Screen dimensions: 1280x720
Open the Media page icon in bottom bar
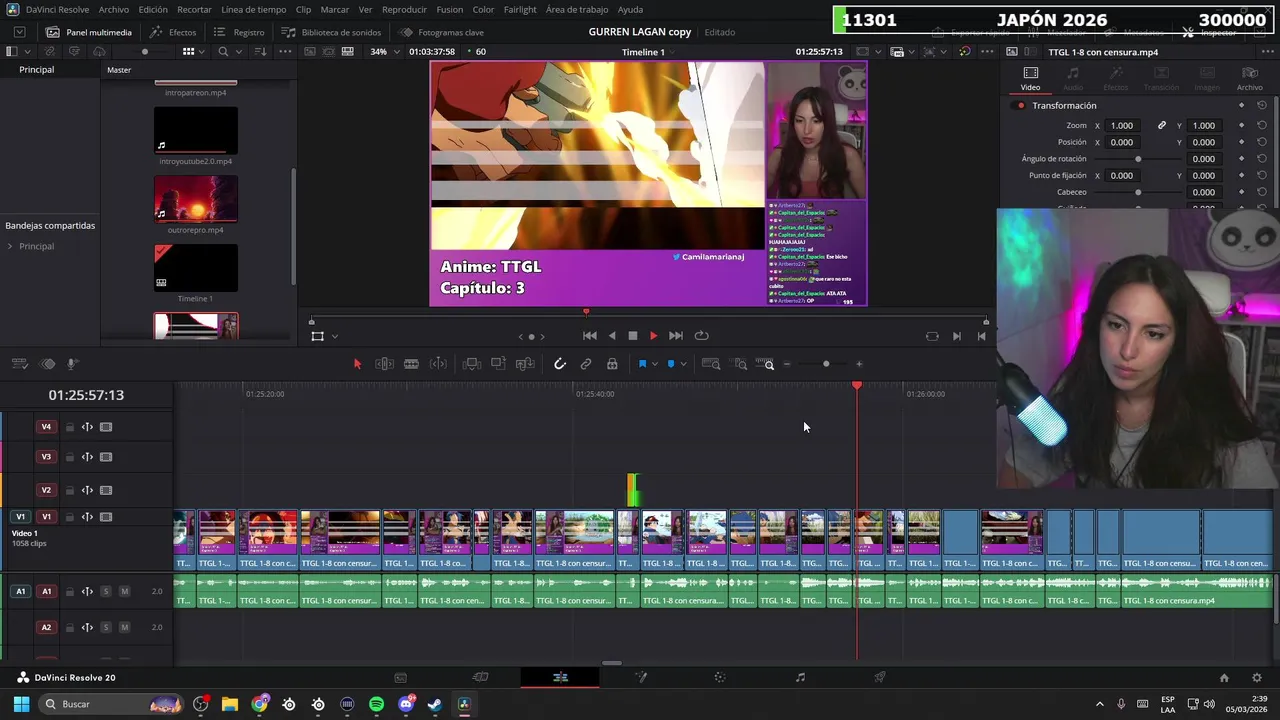[x=400, y=677]
